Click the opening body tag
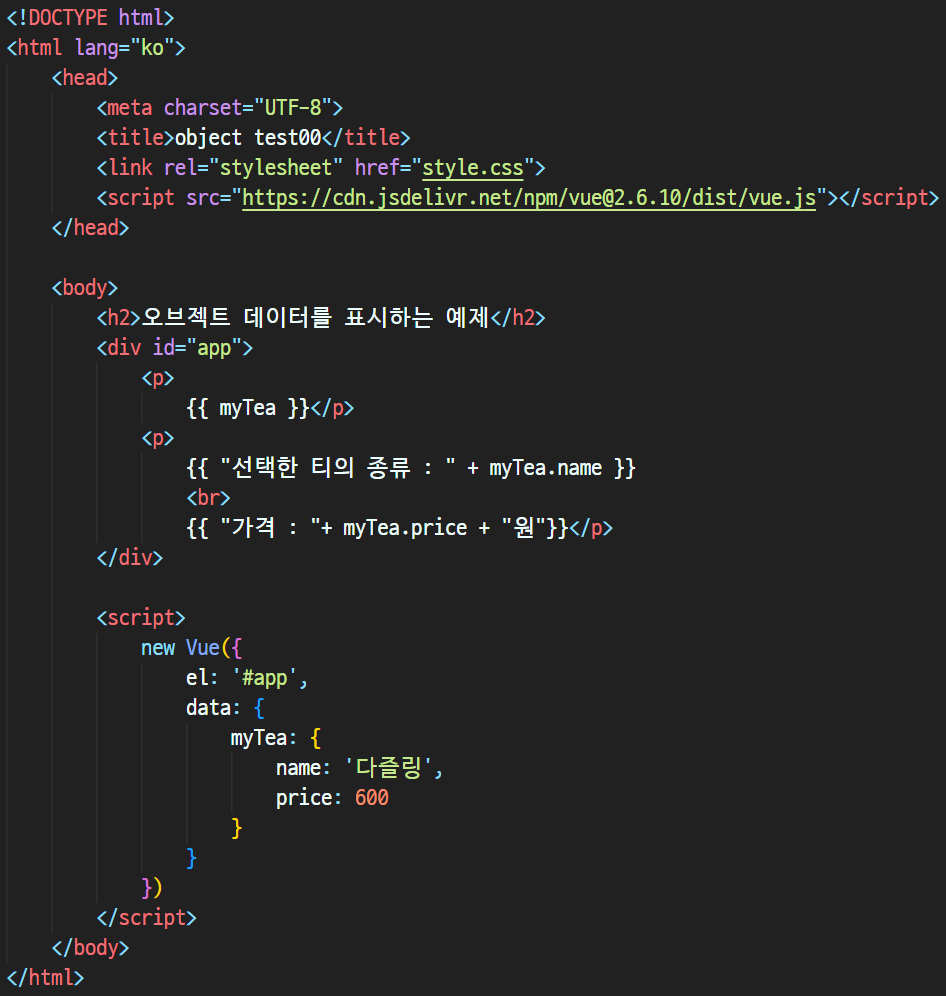 point(85,288)
